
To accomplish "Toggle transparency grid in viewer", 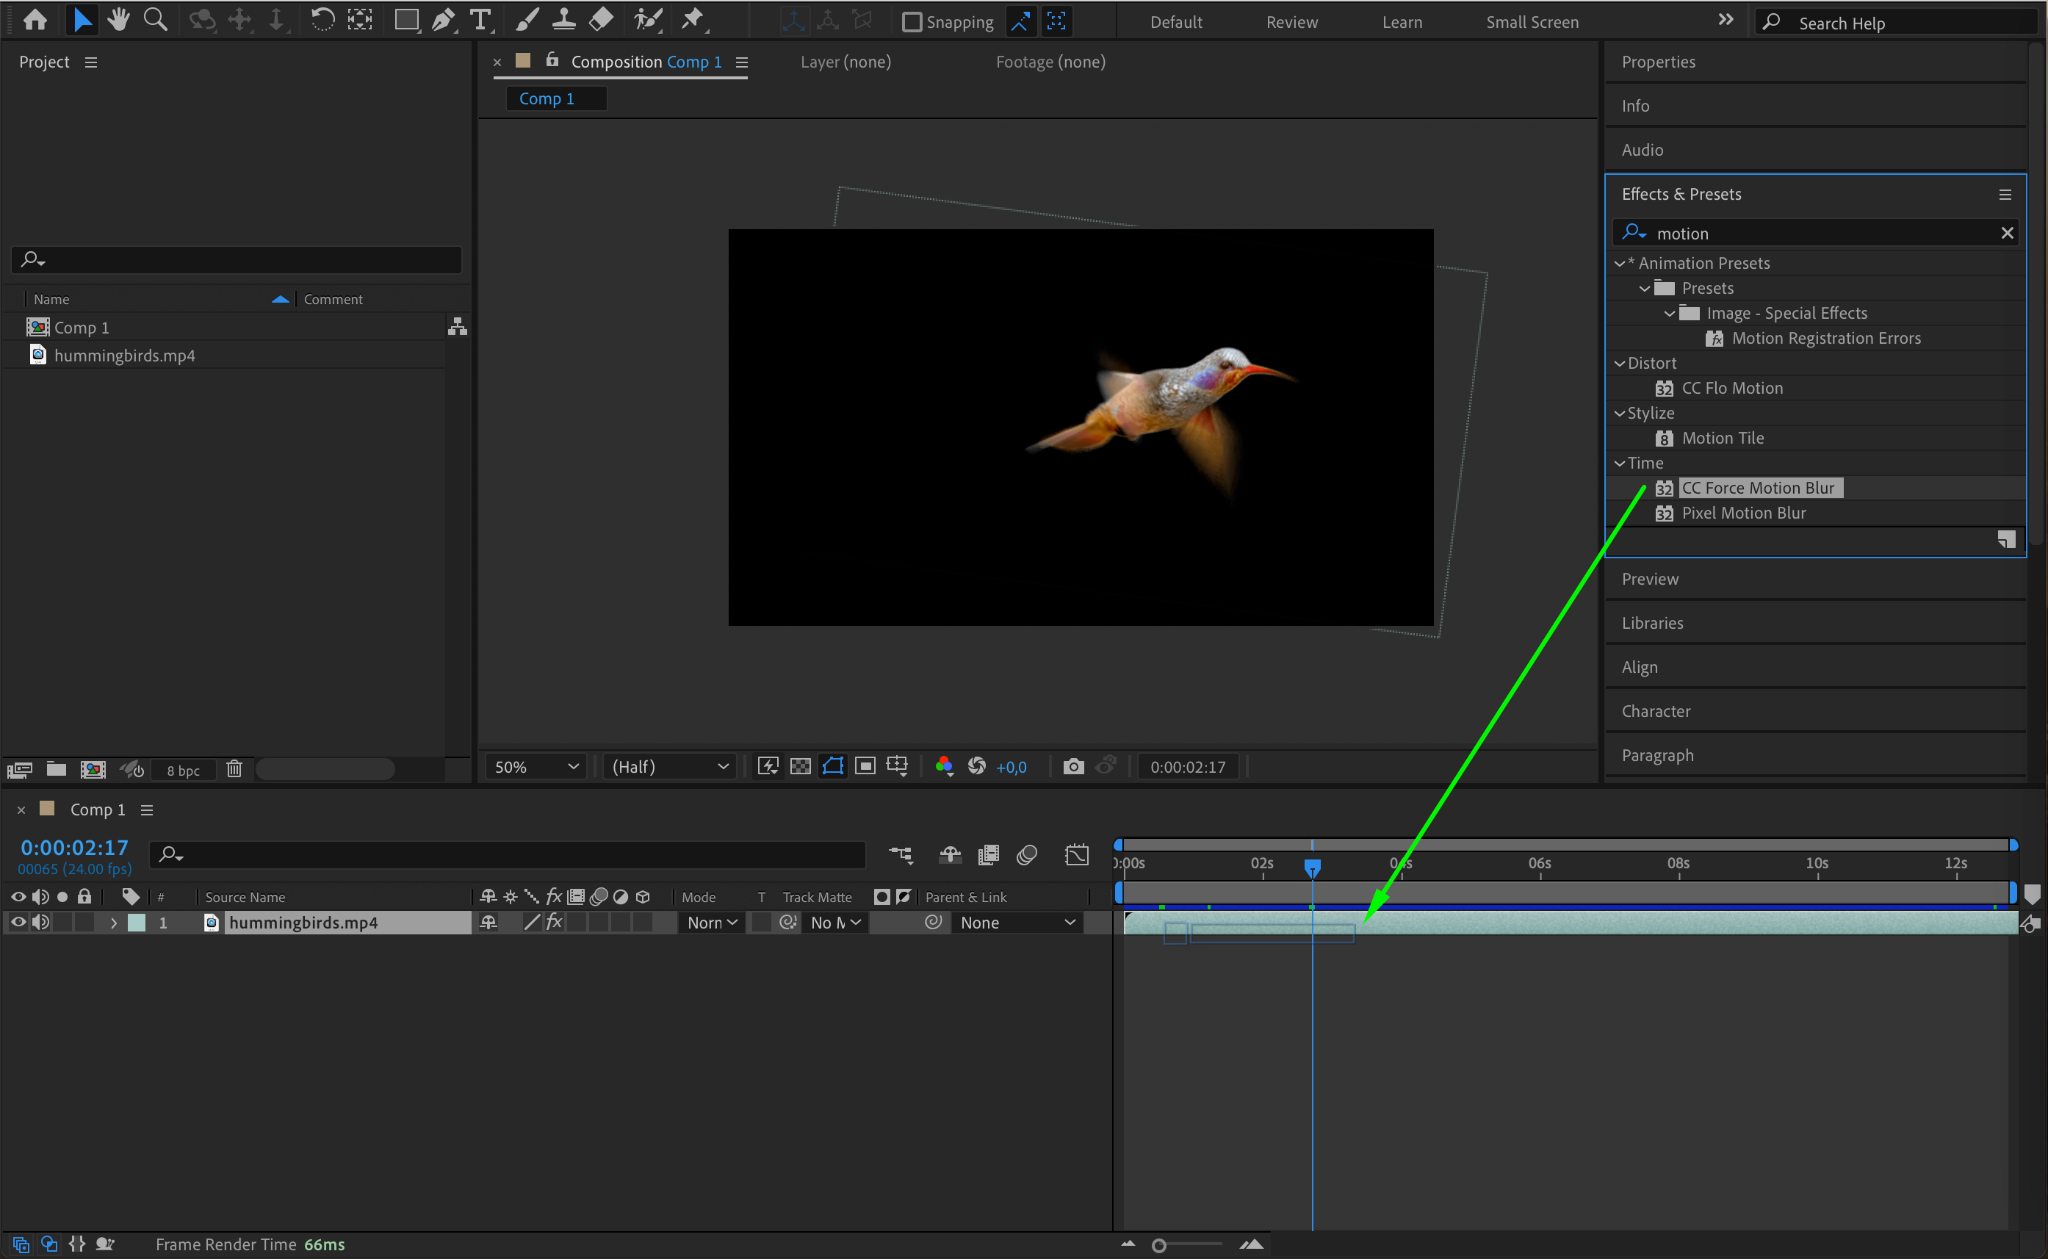I will [x=800, y=766].
